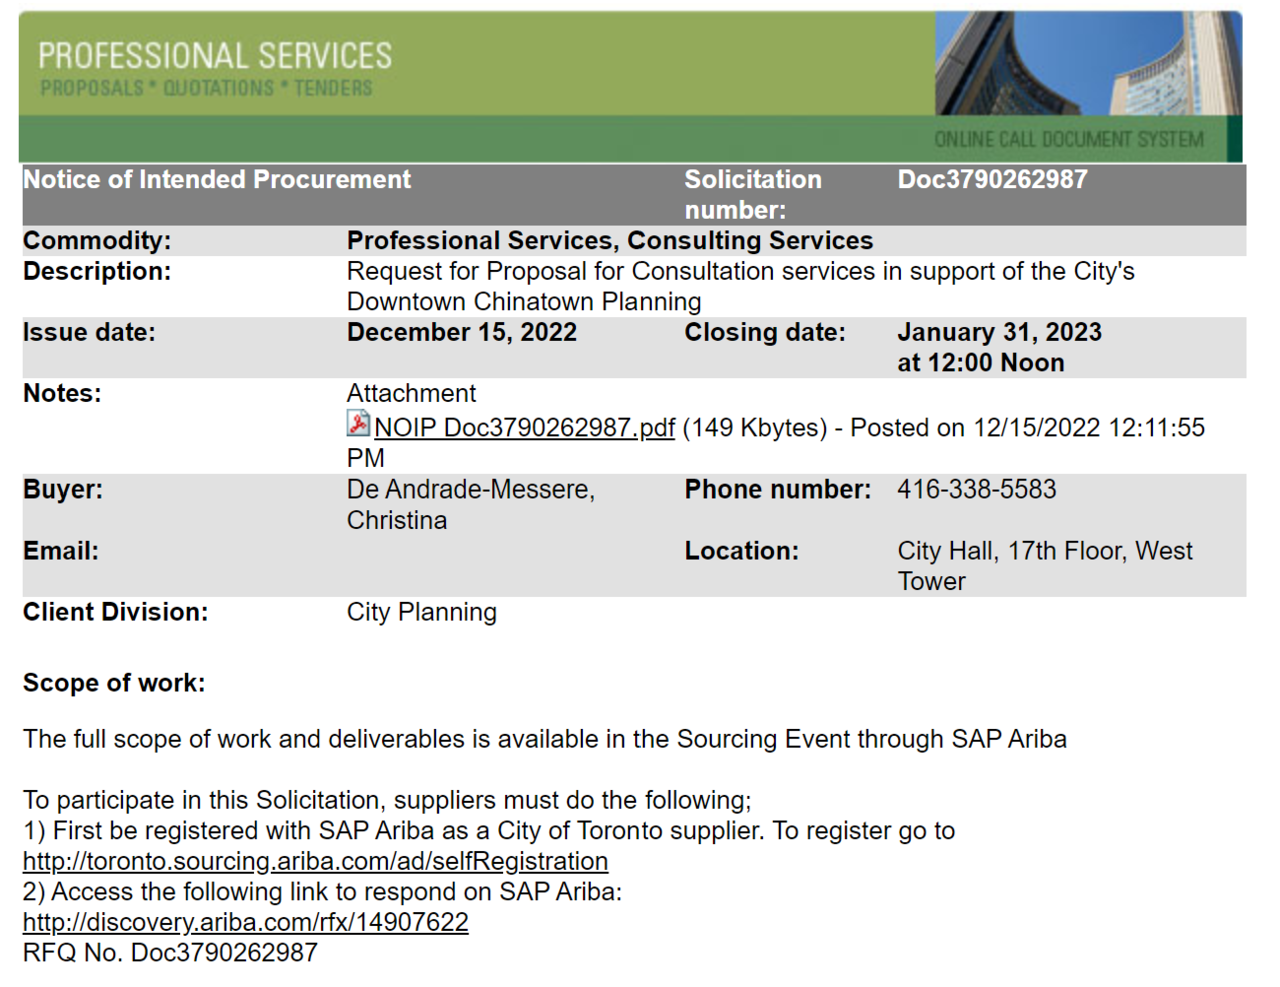
Task: Open the NOIP Doc3790262987.pdf attachment link
Action: (524, 428)
